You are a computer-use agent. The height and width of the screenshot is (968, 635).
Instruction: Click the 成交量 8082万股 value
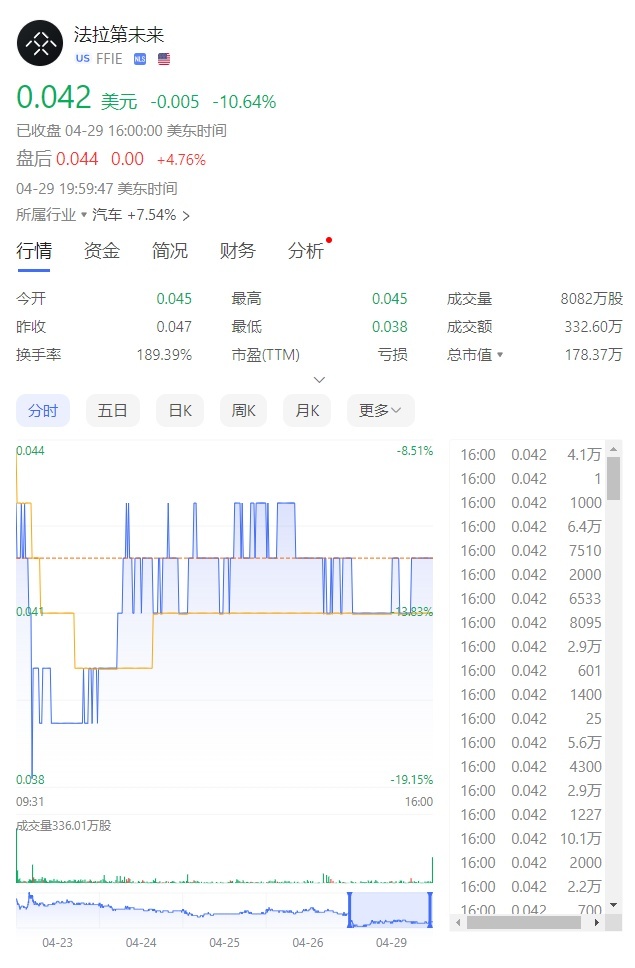point(591,299)
